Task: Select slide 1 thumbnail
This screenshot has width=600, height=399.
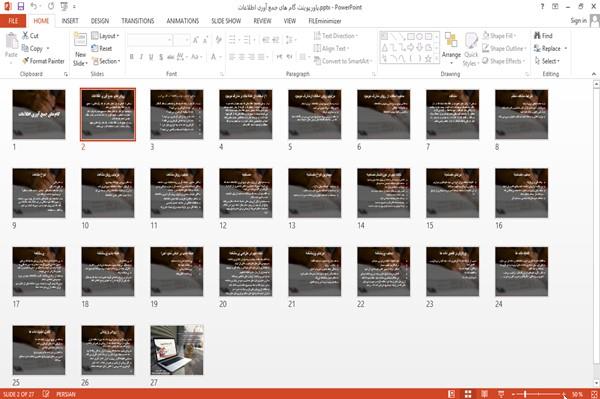Action: tap(39, 114)
